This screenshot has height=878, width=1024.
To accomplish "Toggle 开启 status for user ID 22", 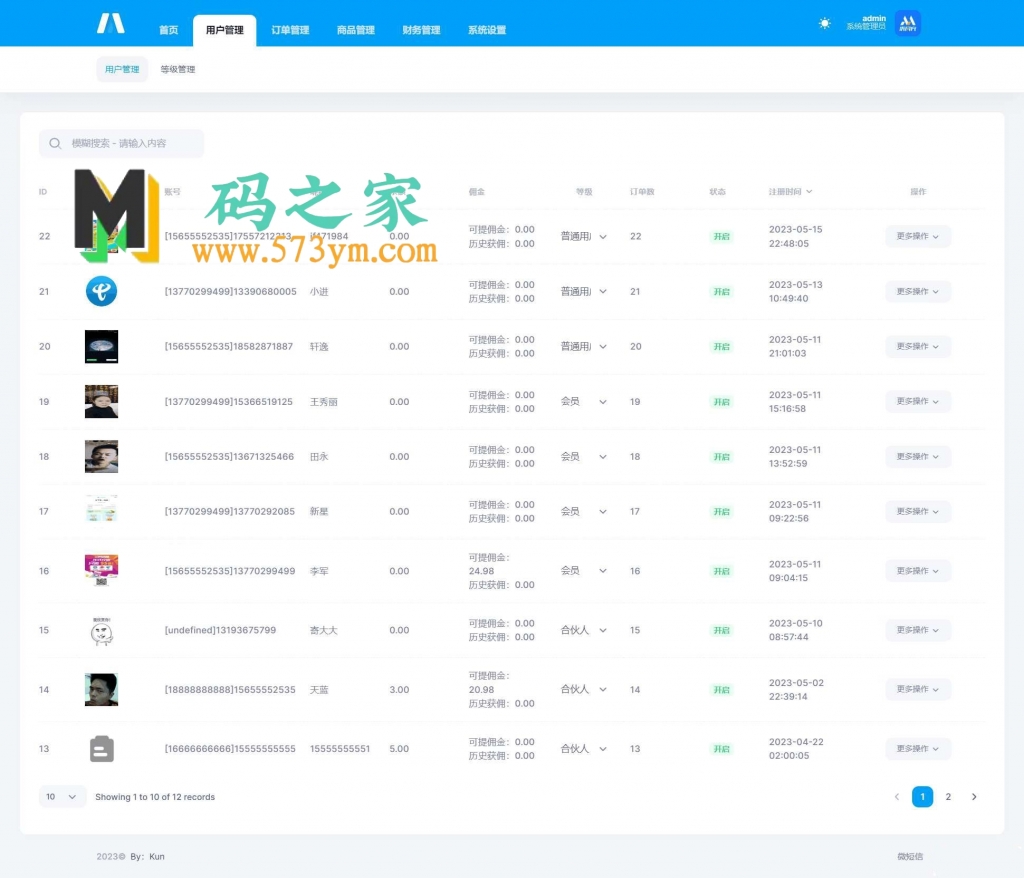I will 721,236.
